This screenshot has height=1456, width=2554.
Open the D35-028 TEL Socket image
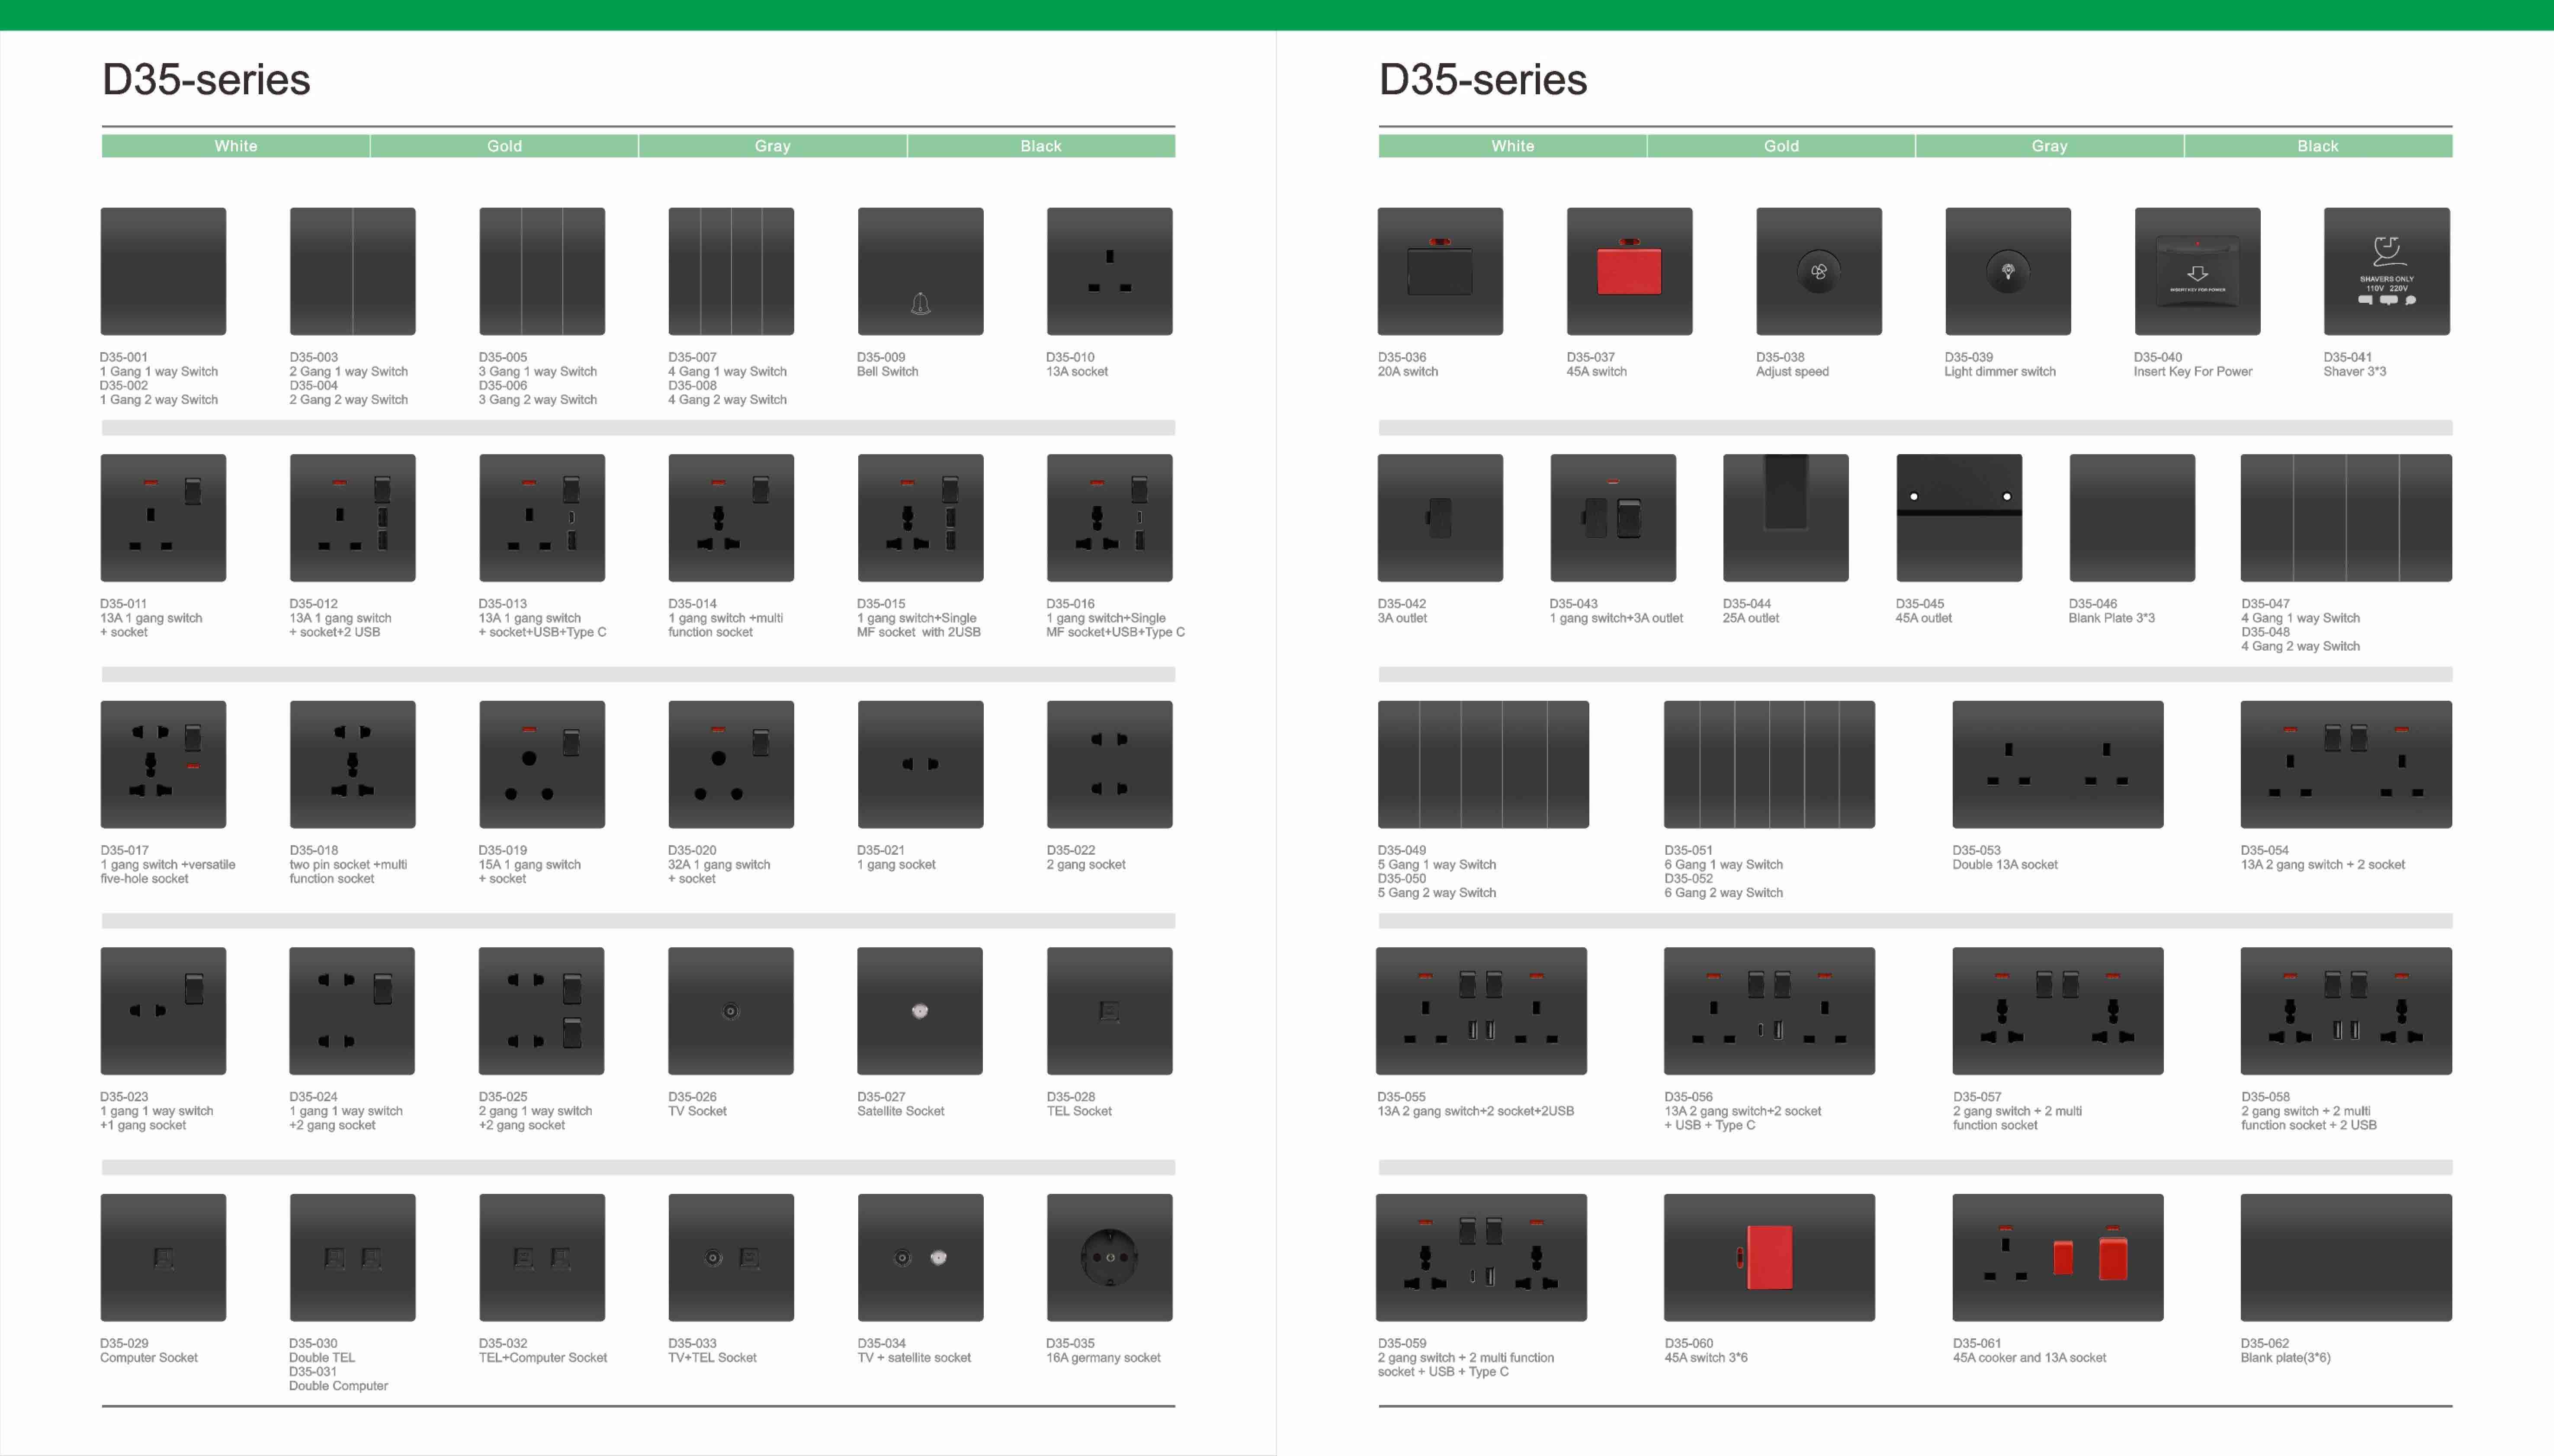(1110, 1011)
